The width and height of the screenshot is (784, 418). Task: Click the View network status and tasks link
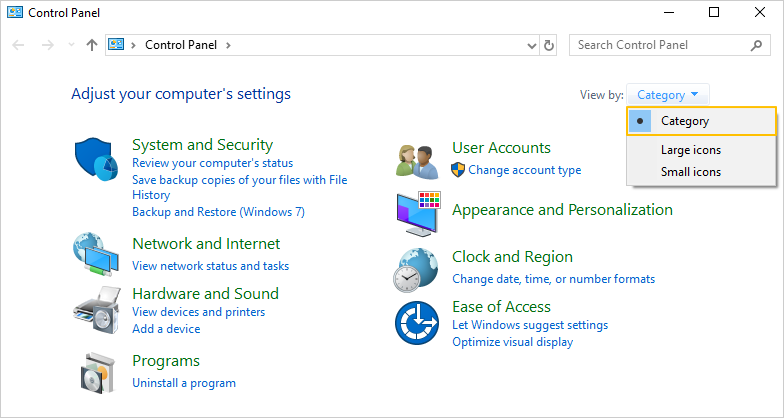pyautogui.click(x=210, y=266)
